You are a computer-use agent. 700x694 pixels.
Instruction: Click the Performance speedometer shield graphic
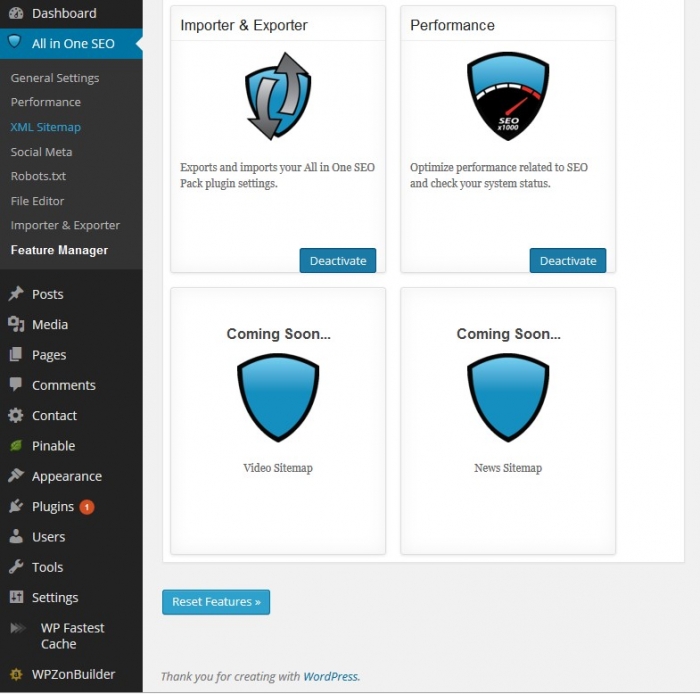click(508, 96)
